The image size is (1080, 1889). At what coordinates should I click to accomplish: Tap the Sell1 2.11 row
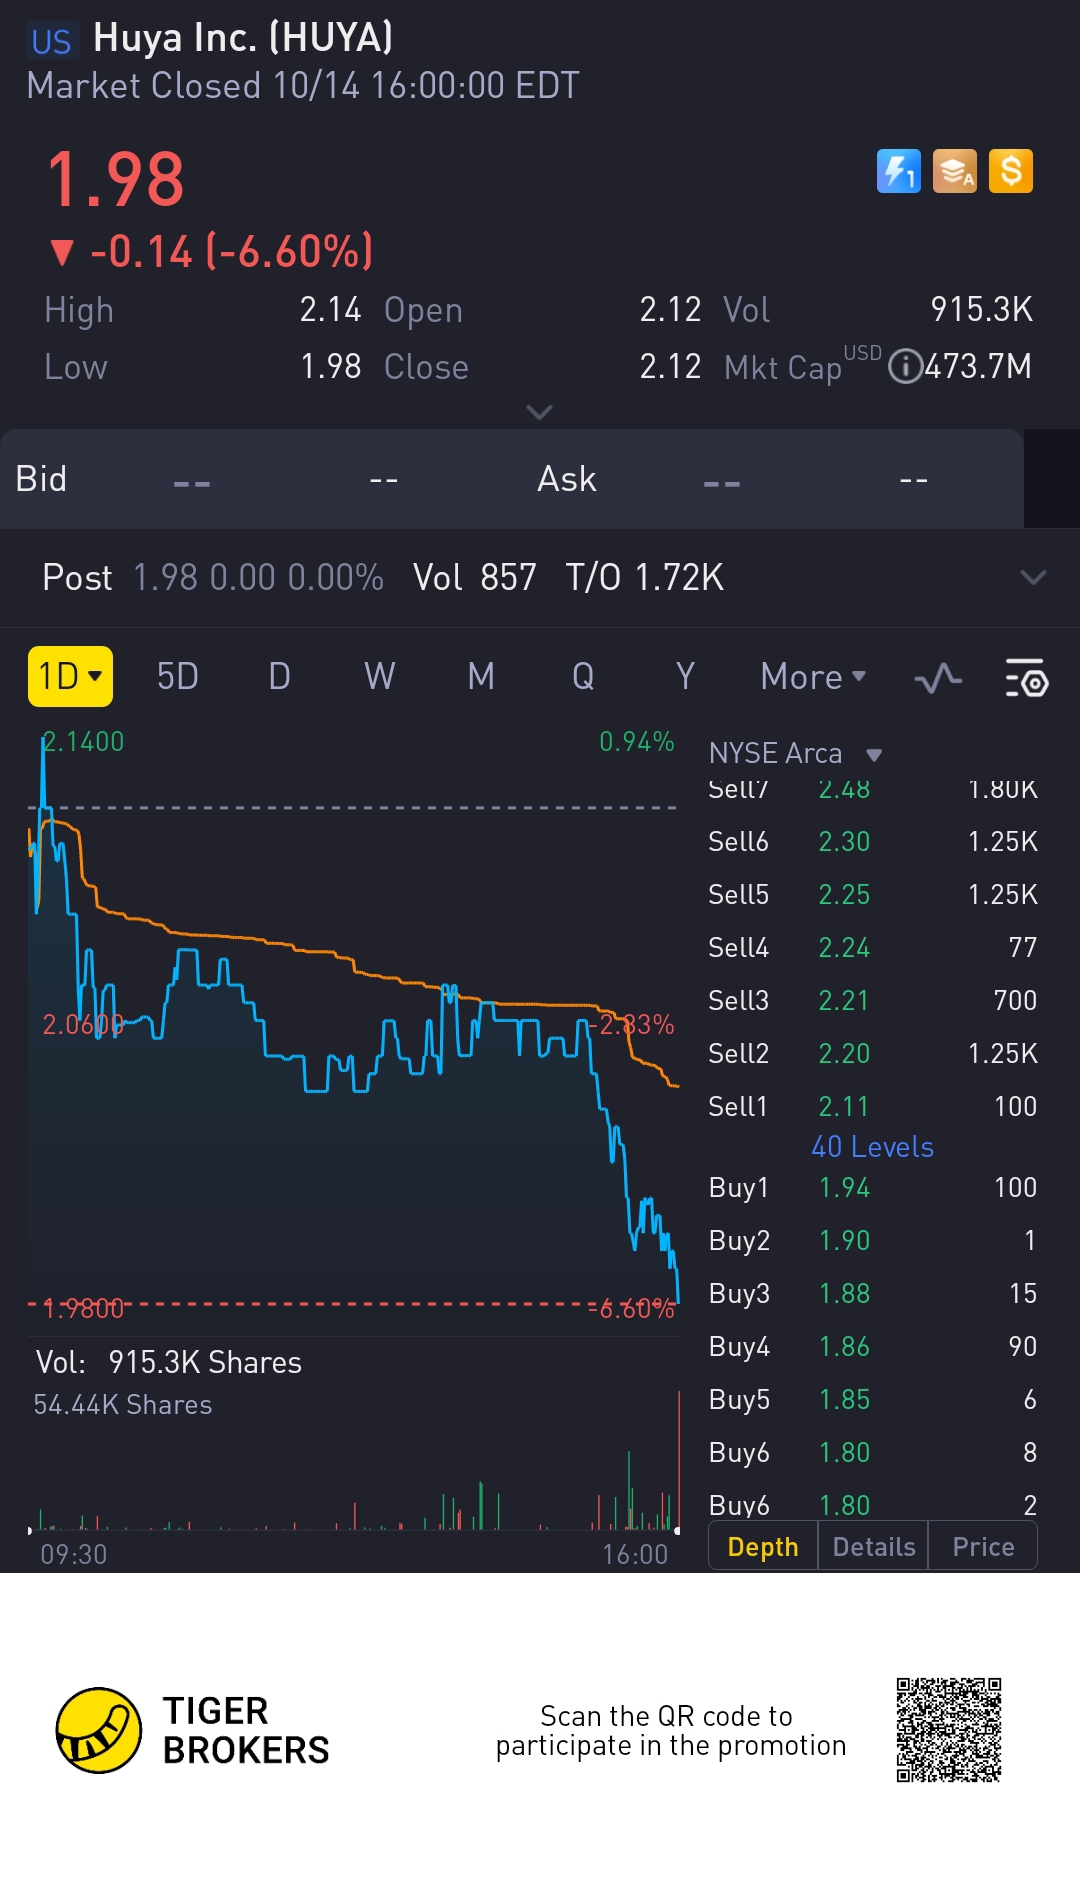click(x=873, y=1106)
